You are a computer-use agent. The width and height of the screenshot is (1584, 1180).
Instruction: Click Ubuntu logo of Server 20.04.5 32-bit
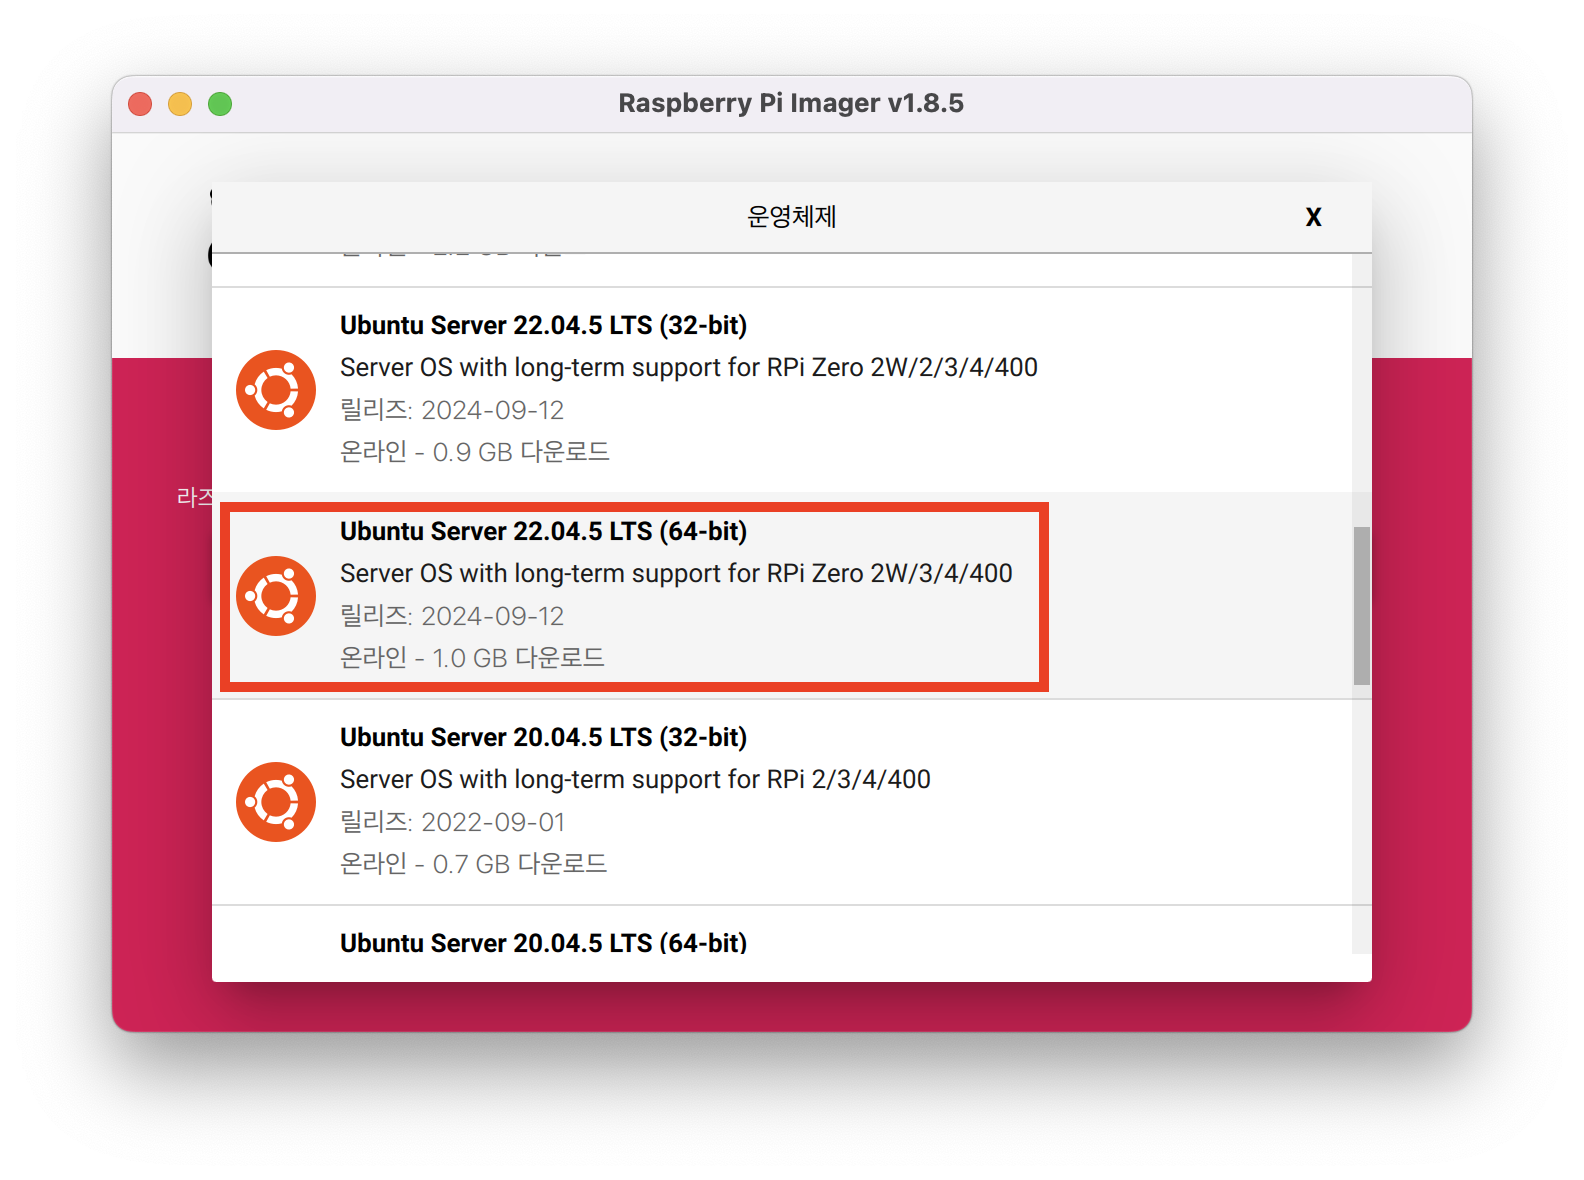pyautogui.click(x=276, y=802)
